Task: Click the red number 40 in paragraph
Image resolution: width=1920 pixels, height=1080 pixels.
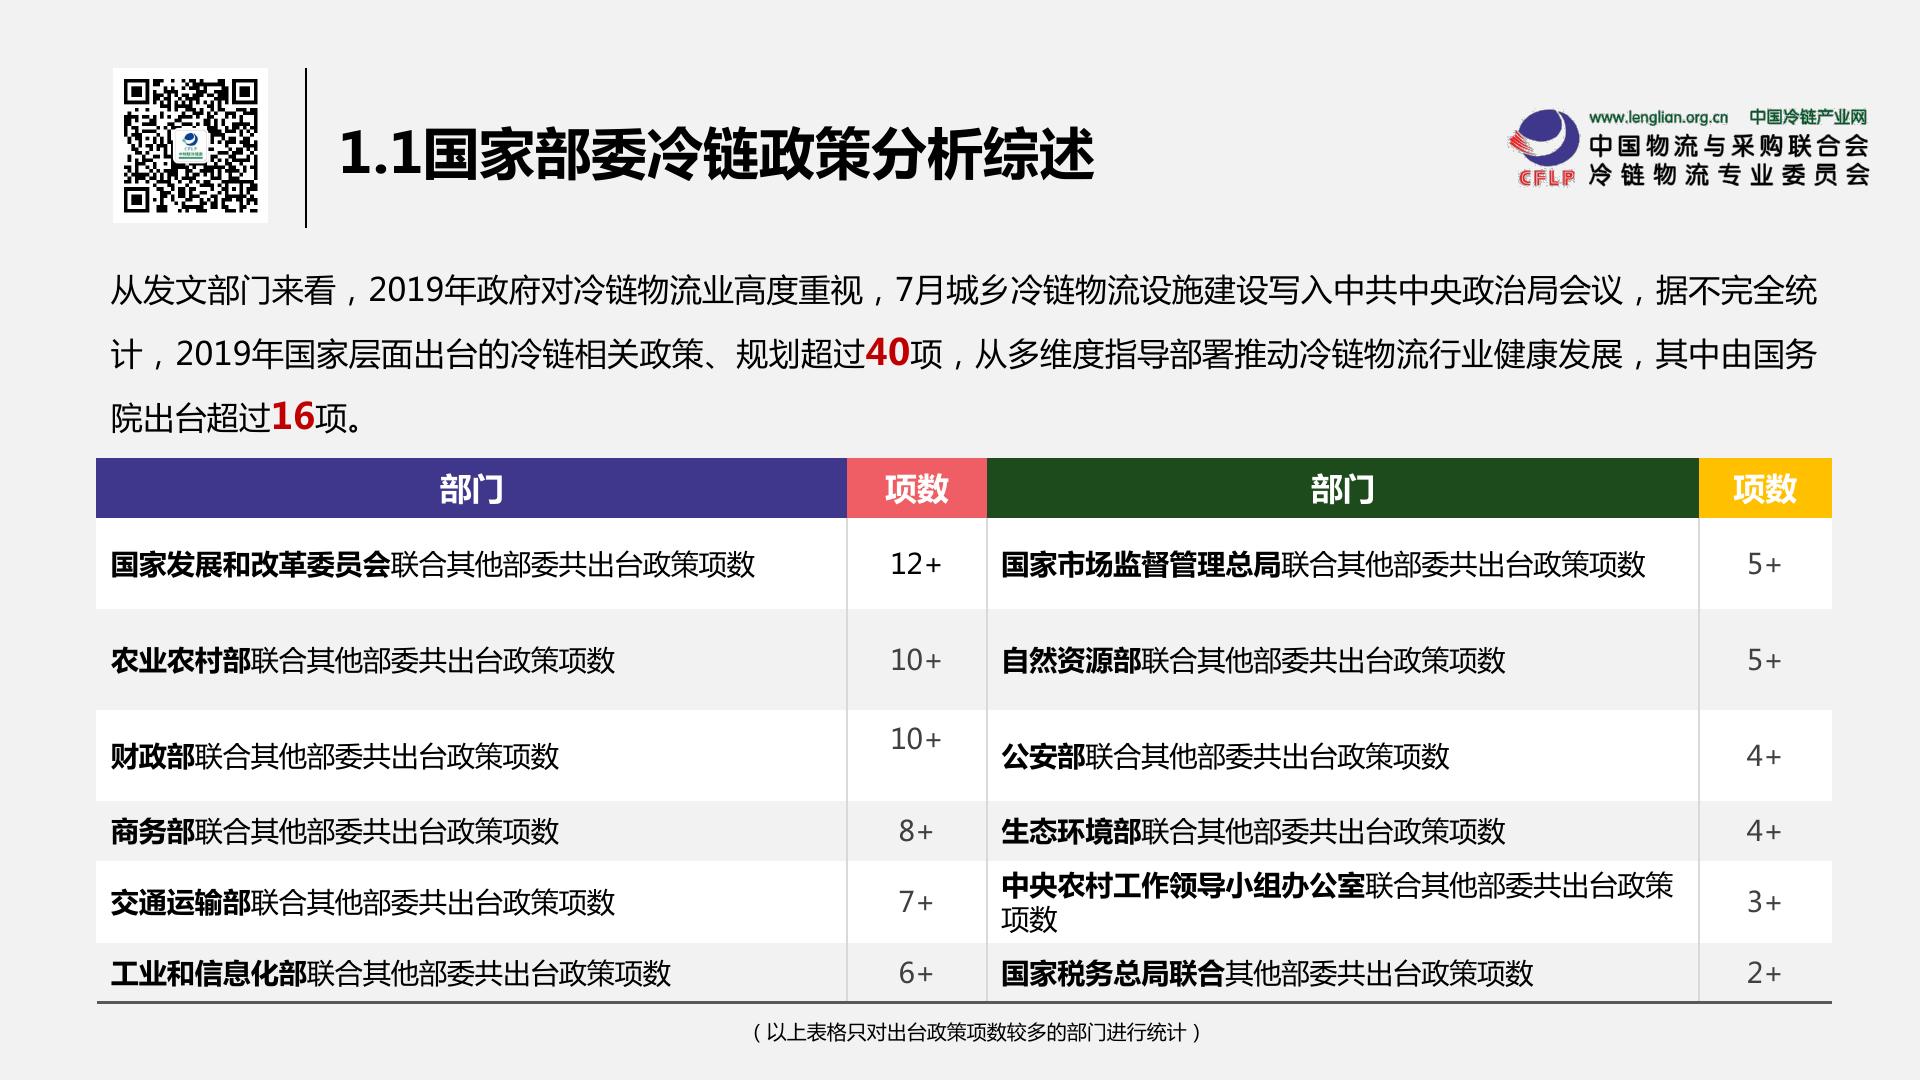Action: (887, 353)
